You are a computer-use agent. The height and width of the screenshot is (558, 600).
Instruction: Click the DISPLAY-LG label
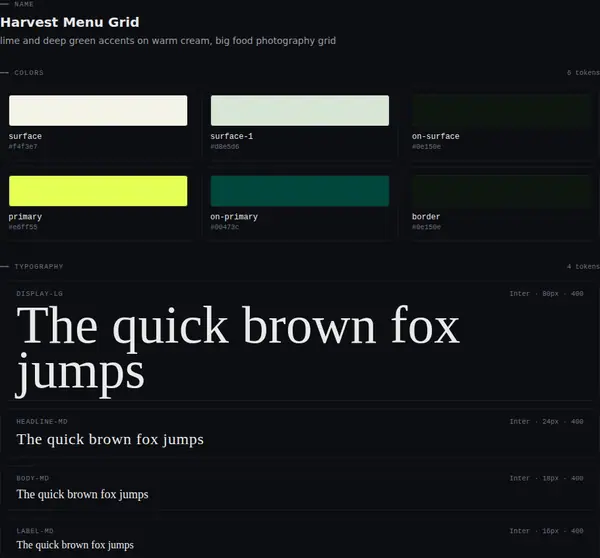coord(39,294)
